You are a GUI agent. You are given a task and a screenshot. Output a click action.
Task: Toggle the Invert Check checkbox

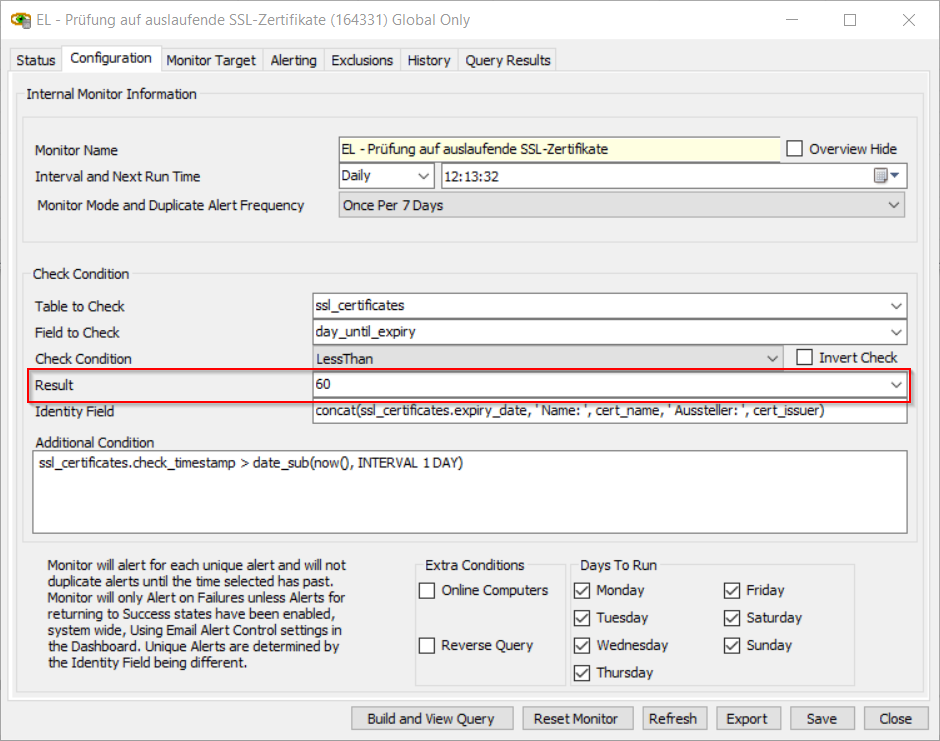coord(805,357)
